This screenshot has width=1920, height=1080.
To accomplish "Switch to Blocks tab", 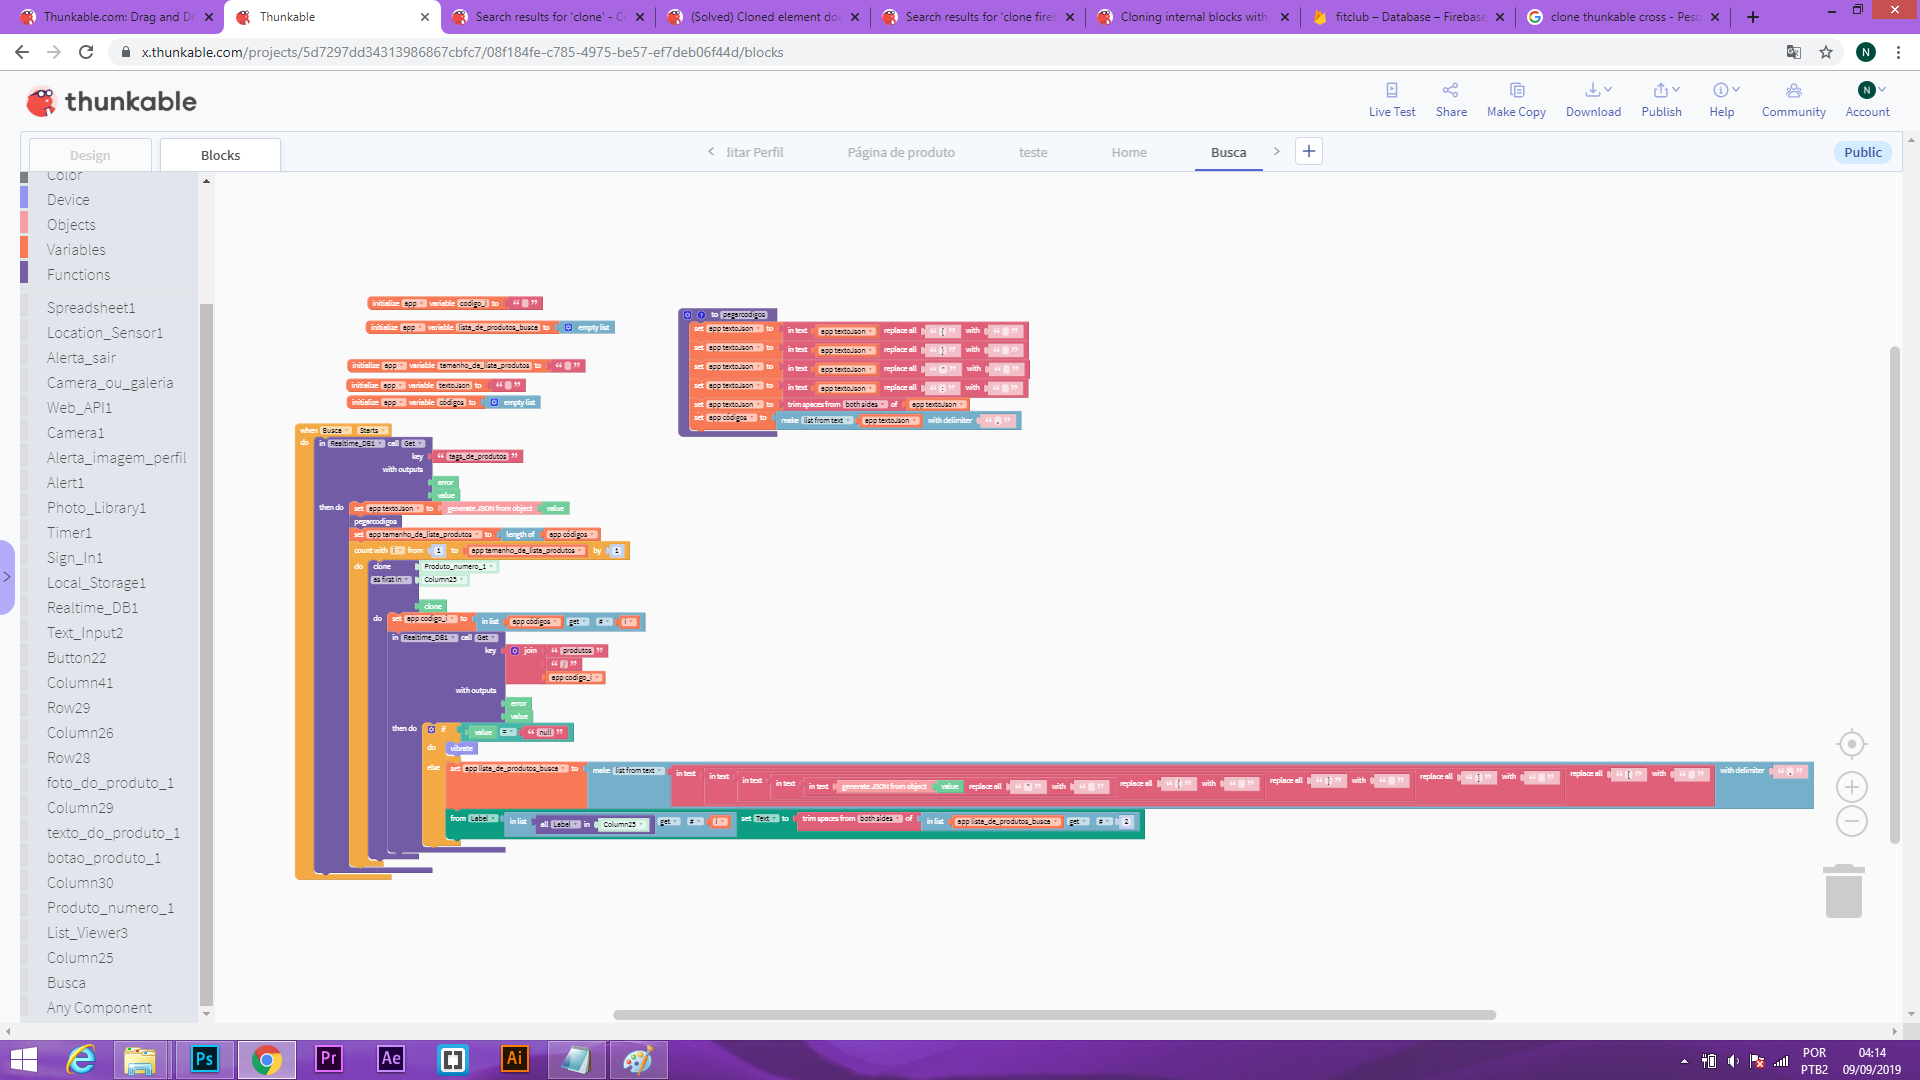I will pyautogui.click(x=220, y=155).
